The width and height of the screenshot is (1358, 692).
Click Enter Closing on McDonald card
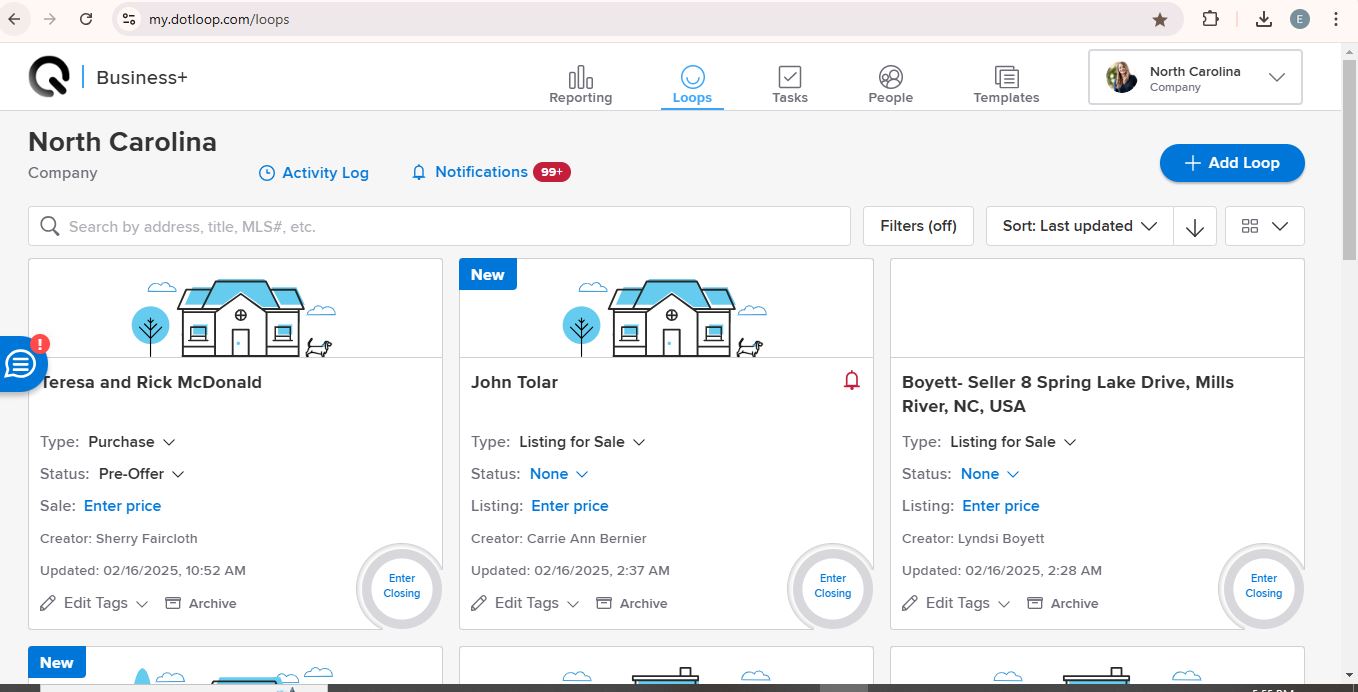pyautogui.click(x=402, y=586)
